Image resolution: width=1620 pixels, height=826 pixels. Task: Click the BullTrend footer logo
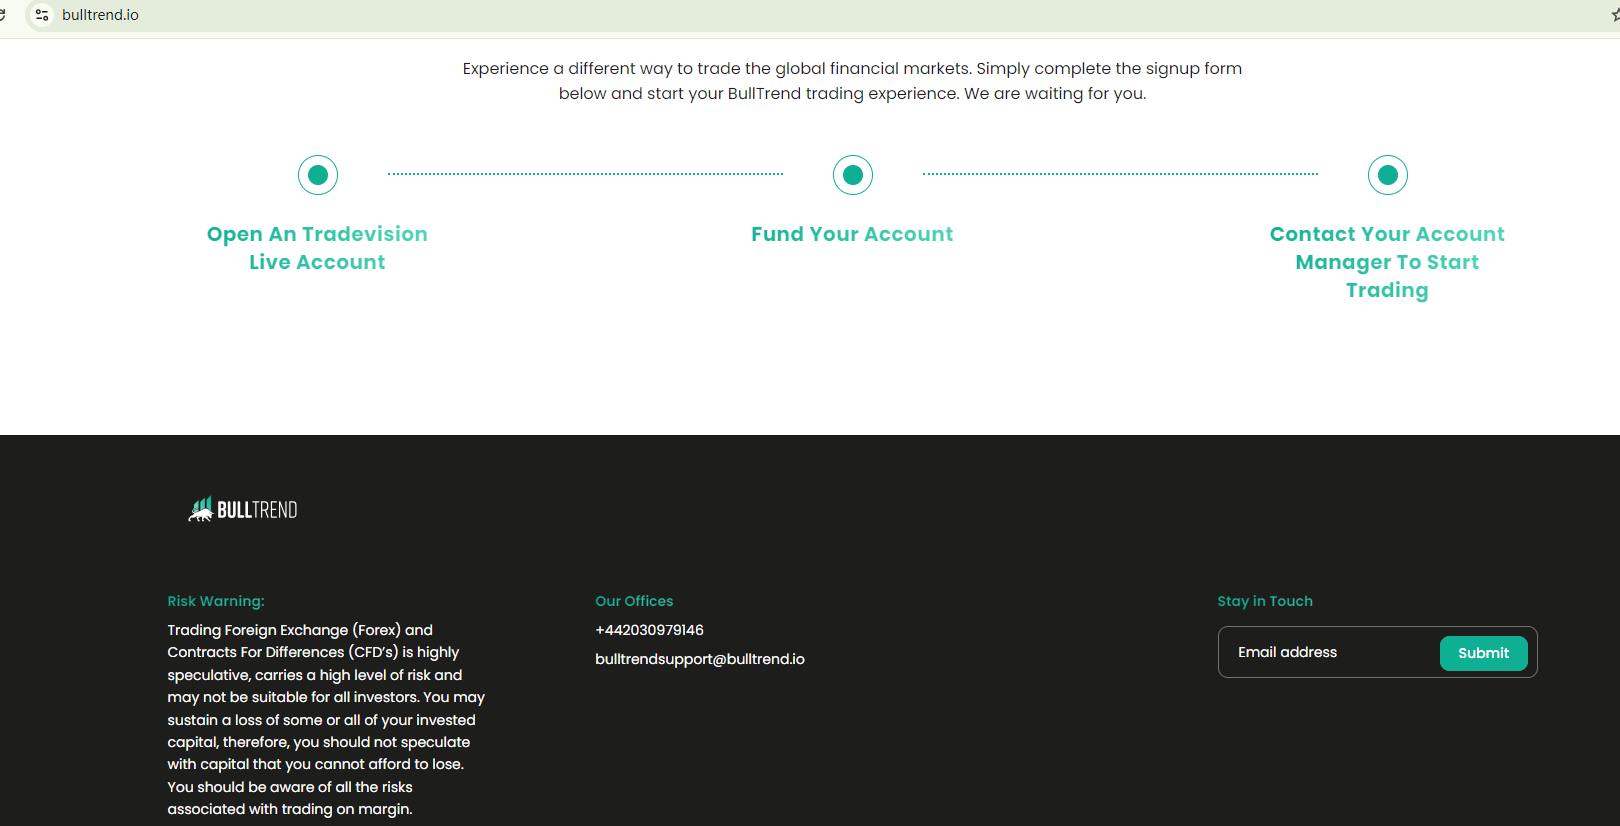click(x=243, y=509)
